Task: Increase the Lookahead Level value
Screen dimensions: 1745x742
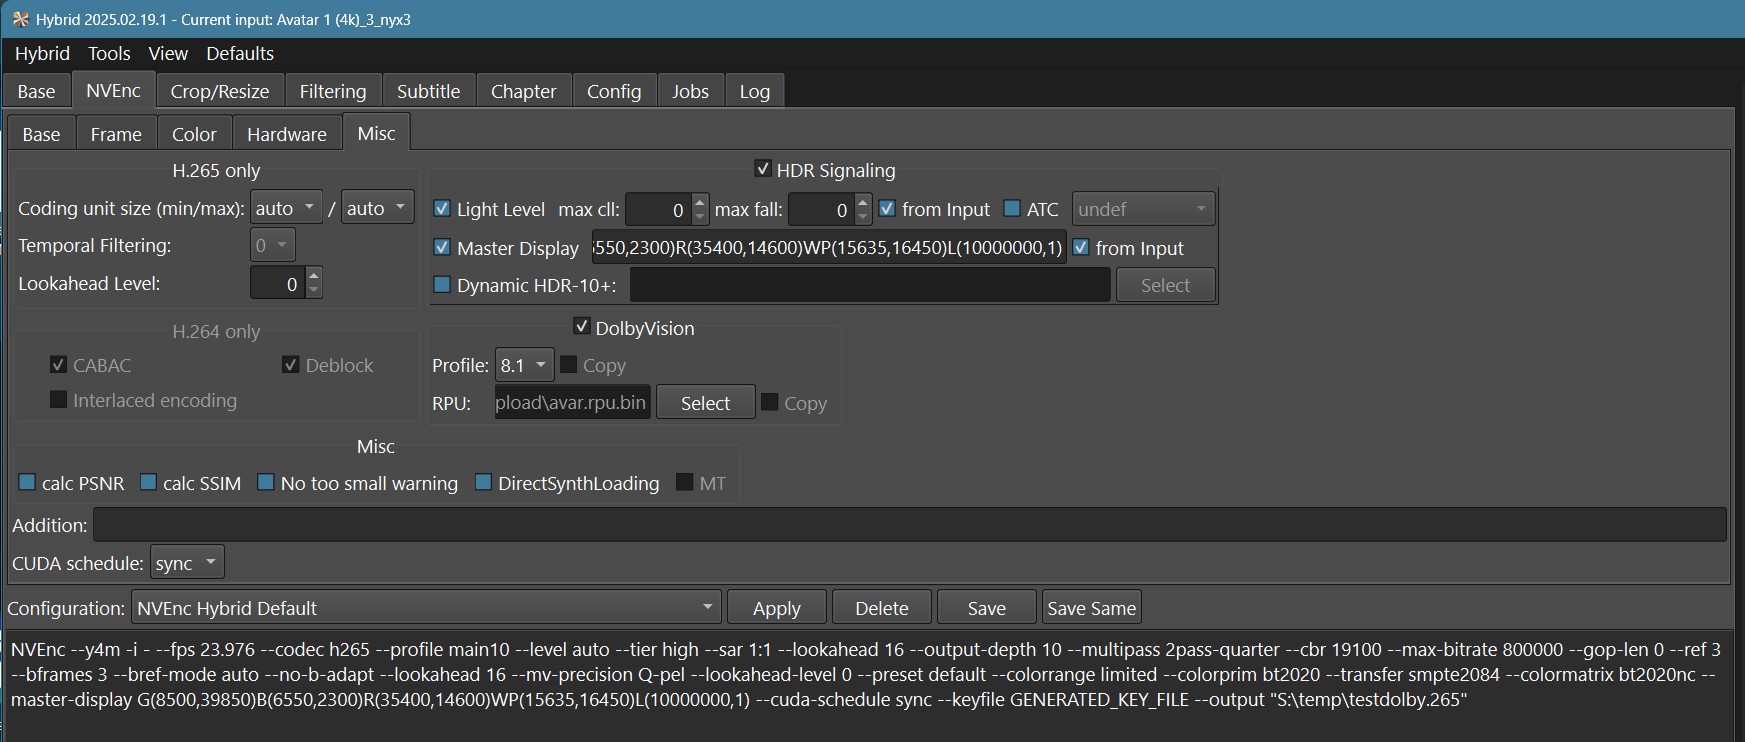Action: point(314,275)
